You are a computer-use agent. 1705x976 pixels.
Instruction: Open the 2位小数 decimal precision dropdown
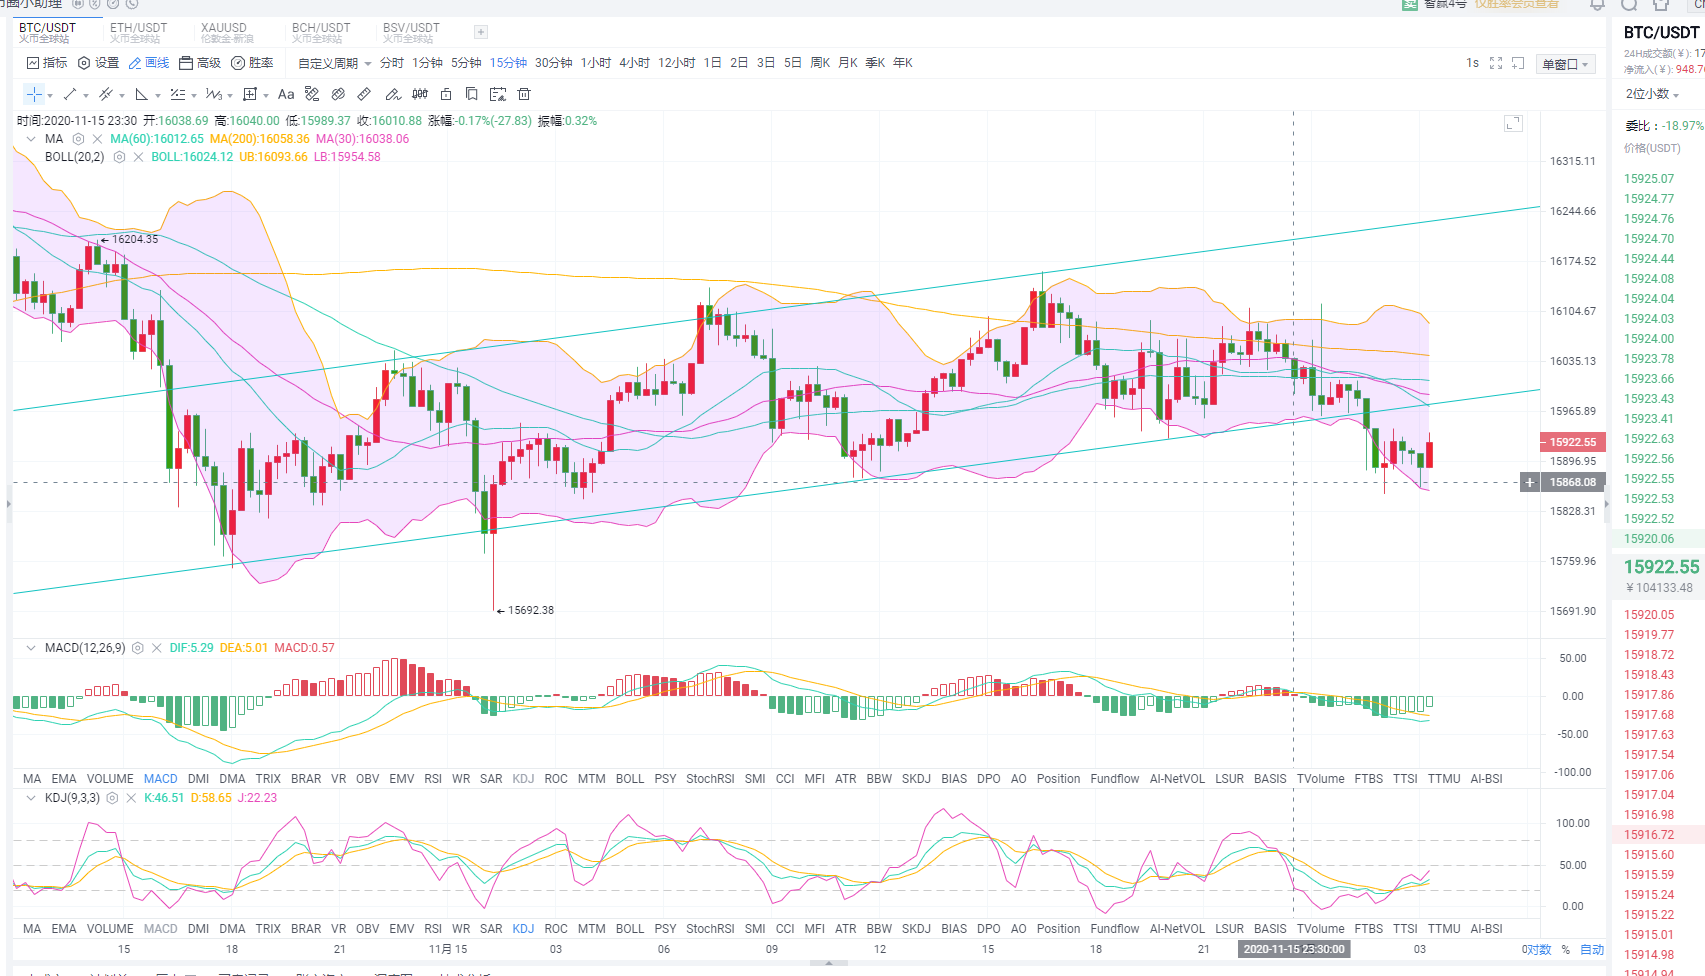click(x=1652, y=94)
